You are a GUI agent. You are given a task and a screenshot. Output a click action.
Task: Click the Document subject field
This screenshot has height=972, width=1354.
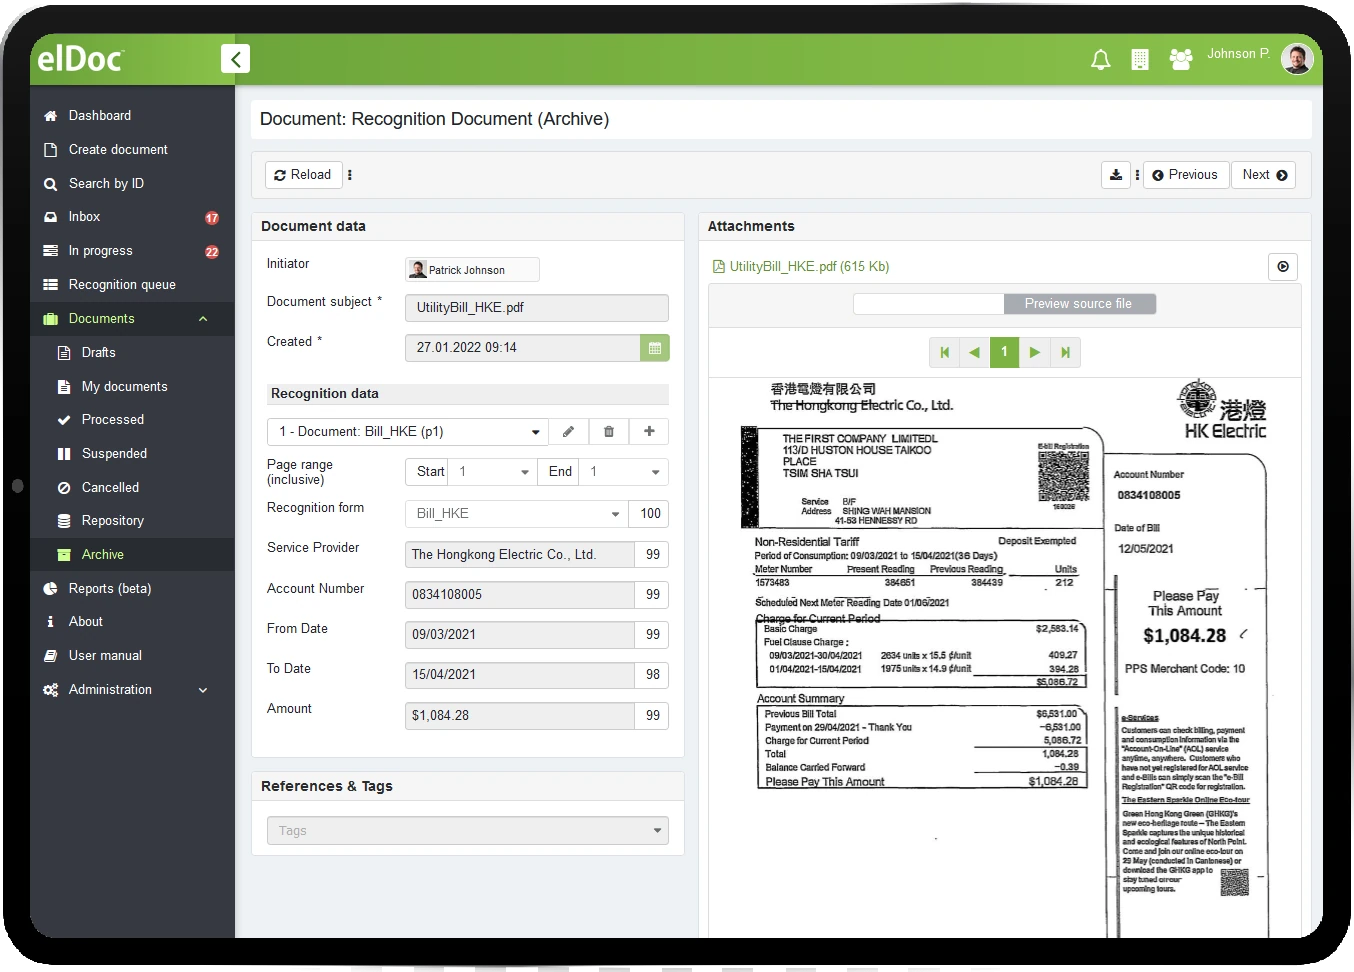[x=537, y=308]
